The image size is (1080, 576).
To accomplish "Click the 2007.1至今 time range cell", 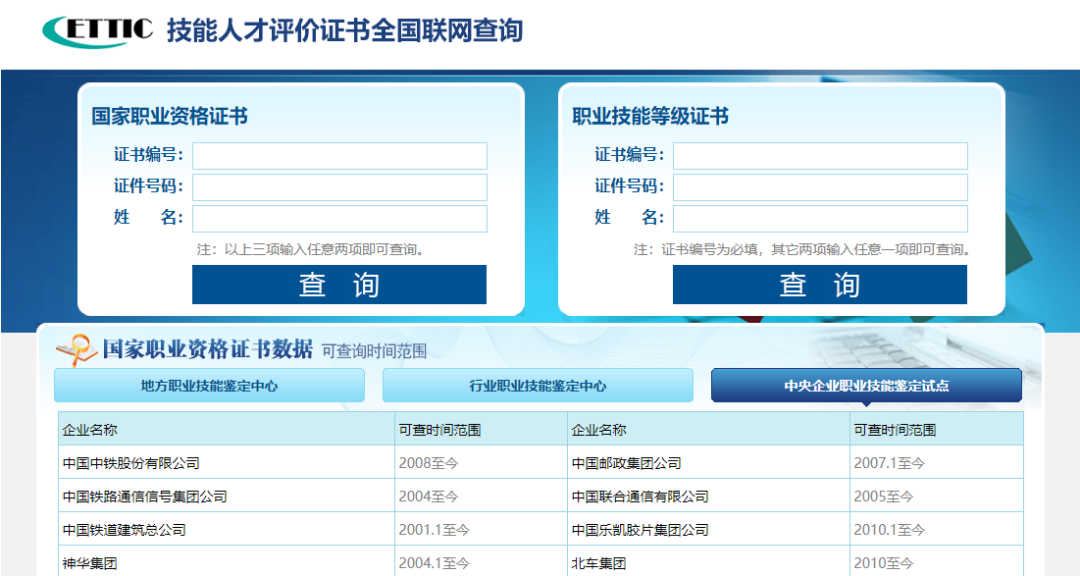I will [x=937, y=463].
